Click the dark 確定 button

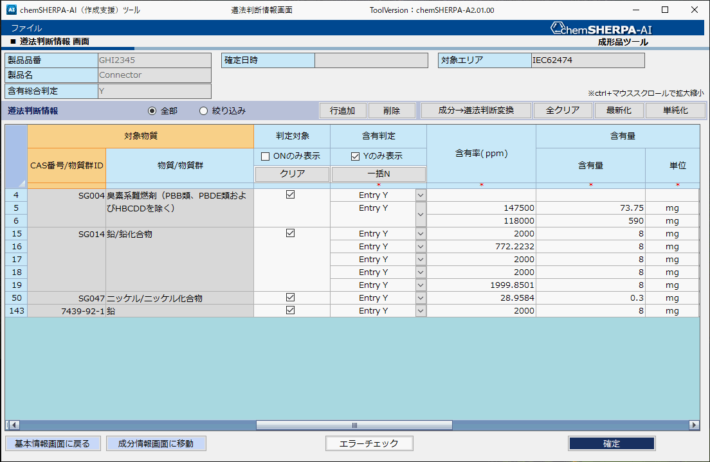(x=611, y=443)
